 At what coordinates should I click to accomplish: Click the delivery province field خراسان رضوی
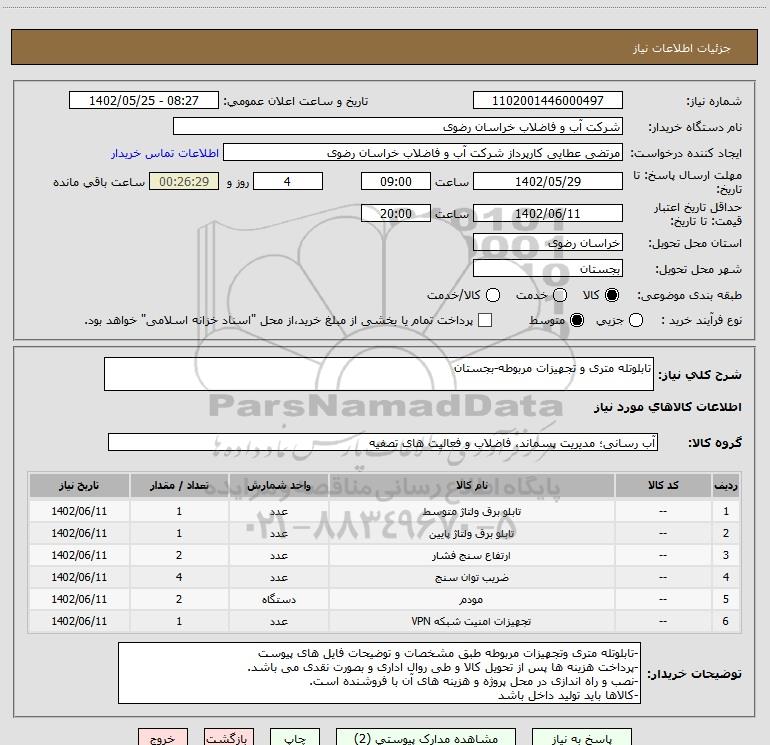[x=548, y=242]
